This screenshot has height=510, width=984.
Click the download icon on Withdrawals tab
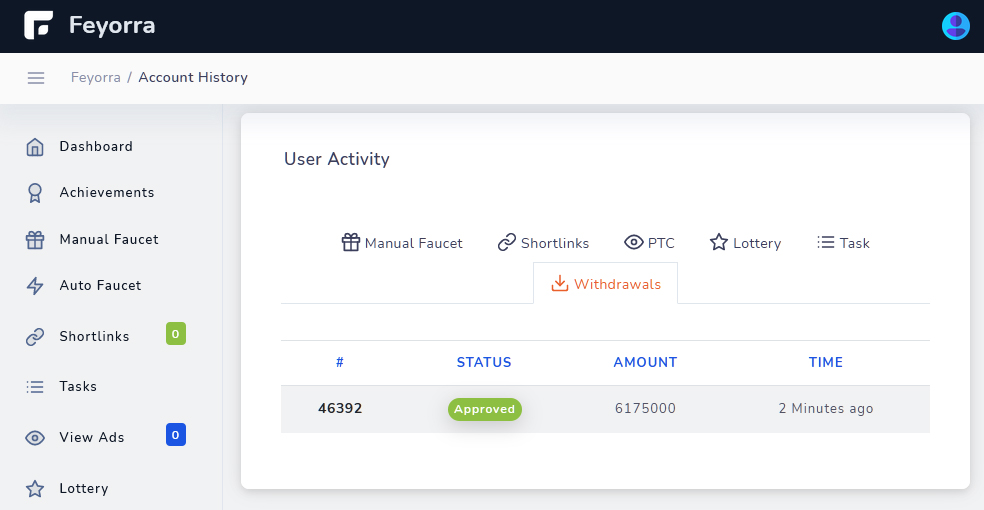coord(560,284)
